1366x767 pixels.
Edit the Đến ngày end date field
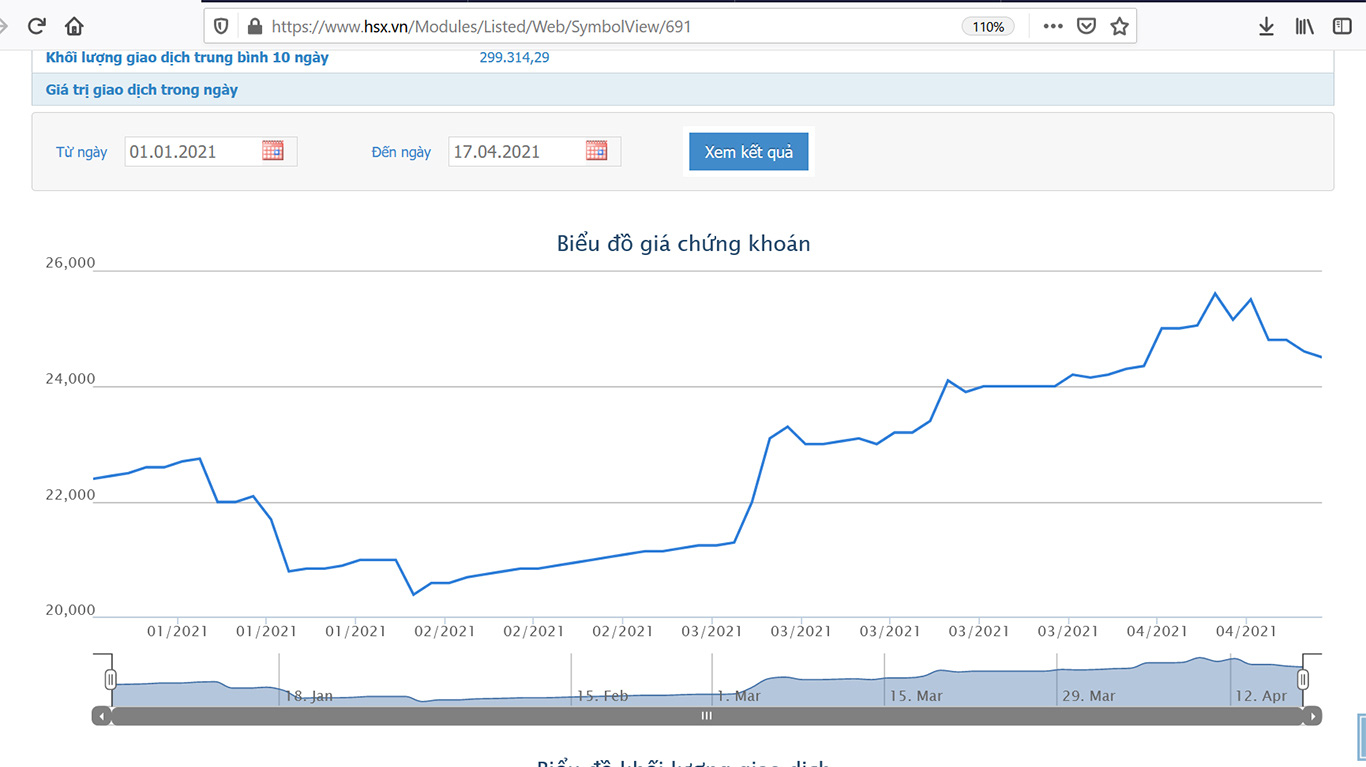515,152
